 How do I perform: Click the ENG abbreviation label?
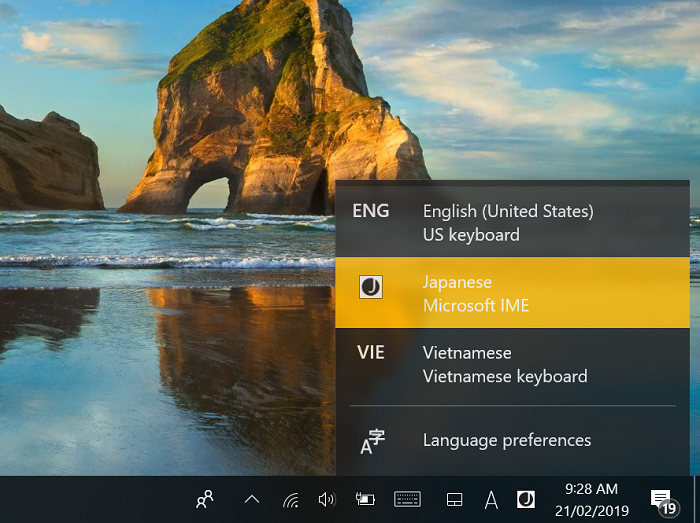tap(371, 211)
